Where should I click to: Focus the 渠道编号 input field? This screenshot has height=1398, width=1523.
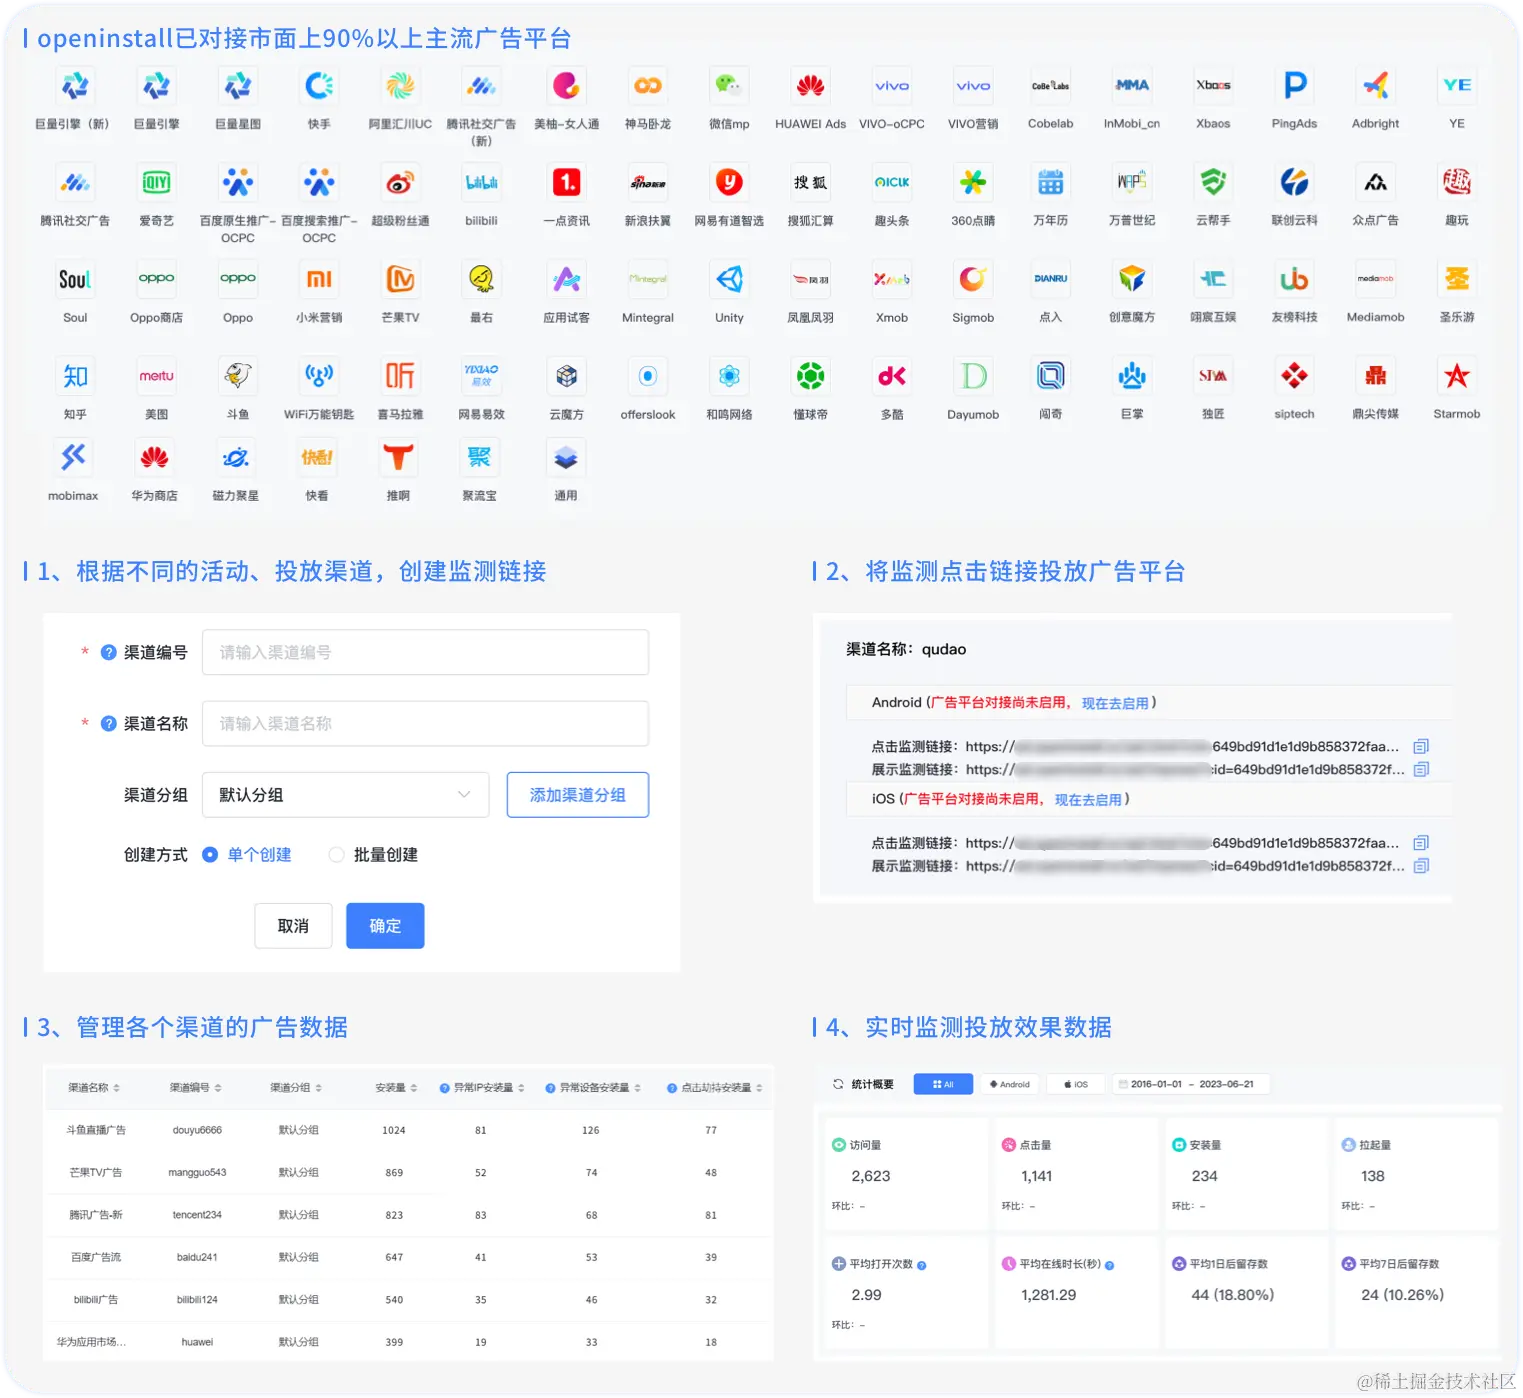point(425,652)
